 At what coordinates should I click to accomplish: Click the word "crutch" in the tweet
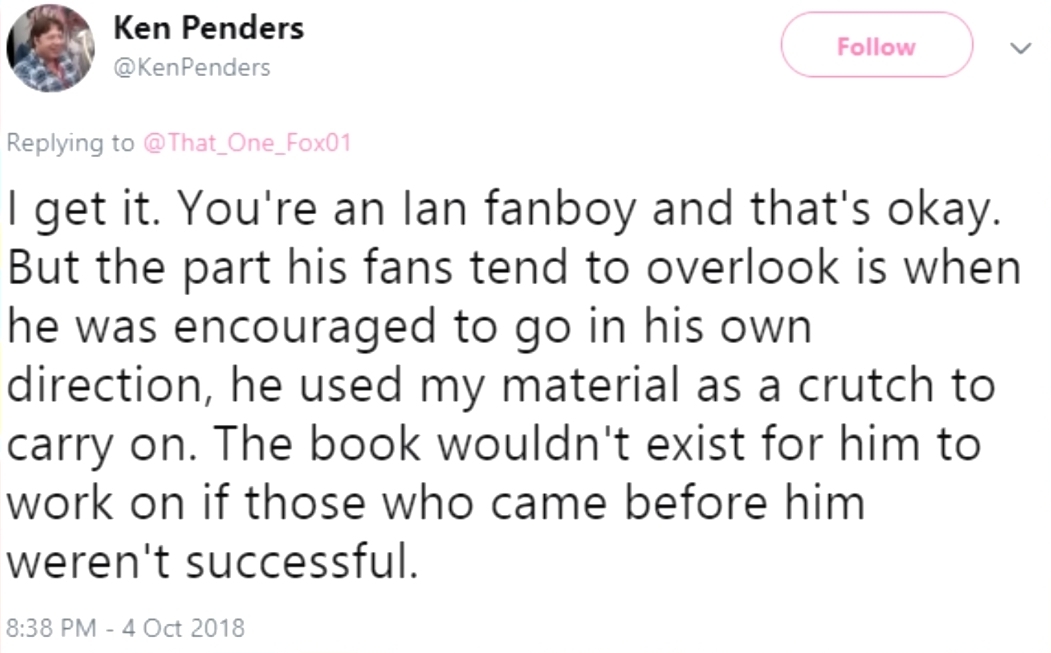click(x=851, y=382)
